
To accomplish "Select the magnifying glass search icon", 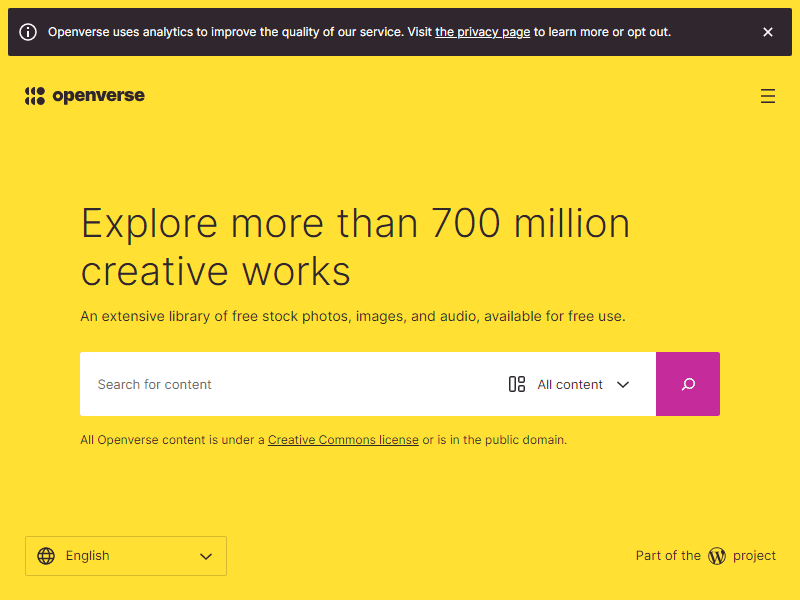I will 688,384.
